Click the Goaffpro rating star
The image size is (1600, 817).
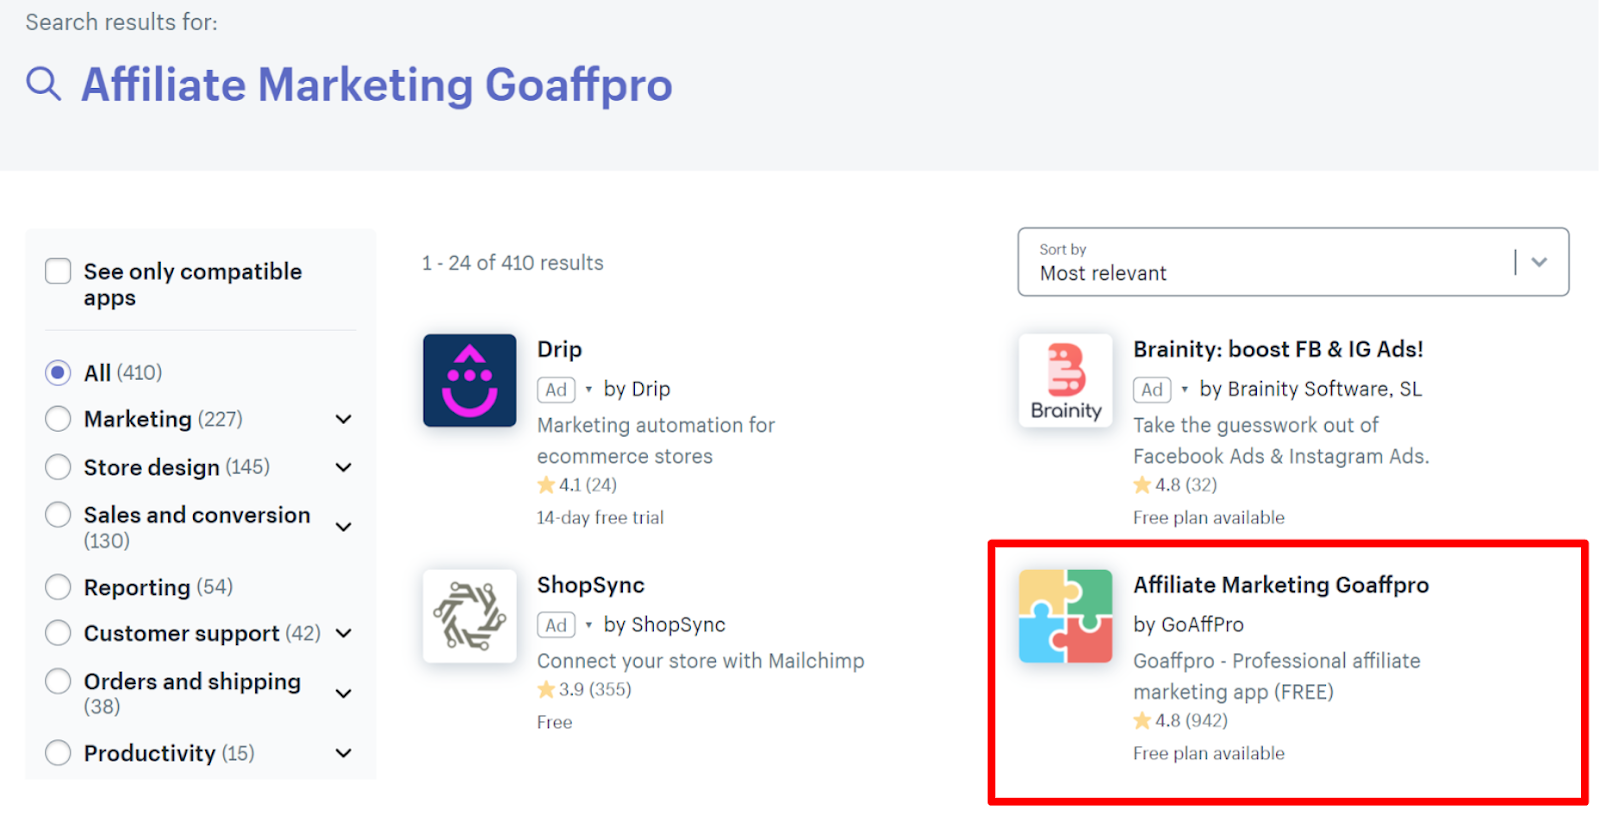[x=1142, y=720]
